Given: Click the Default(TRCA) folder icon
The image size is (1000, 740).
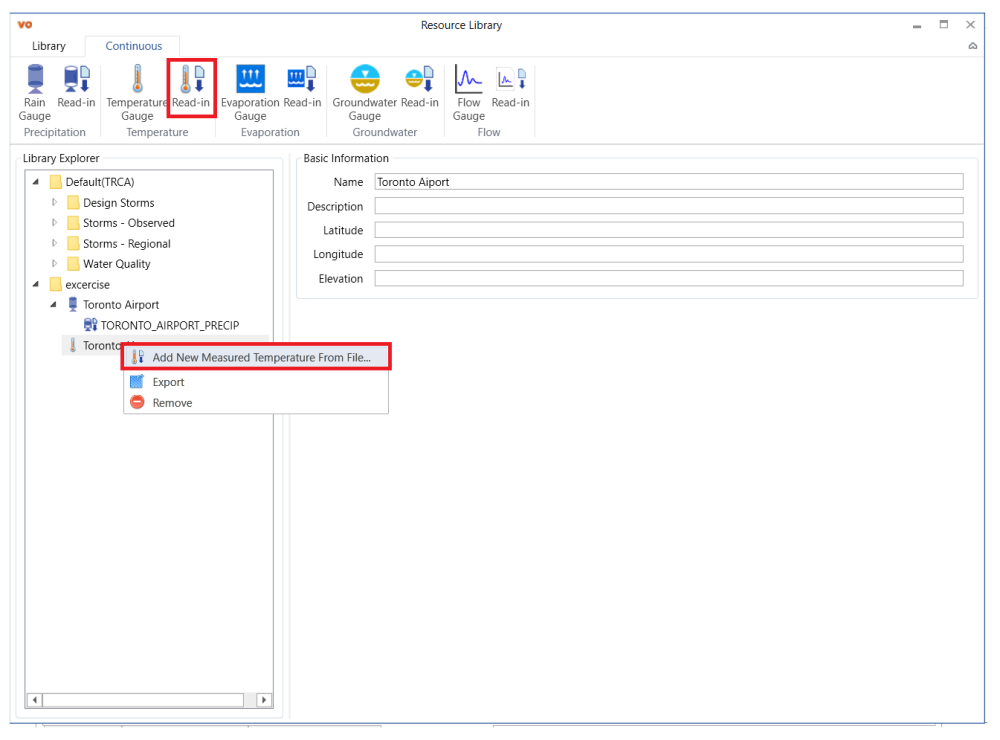Looking at the screenshot, I should (56, 182).
